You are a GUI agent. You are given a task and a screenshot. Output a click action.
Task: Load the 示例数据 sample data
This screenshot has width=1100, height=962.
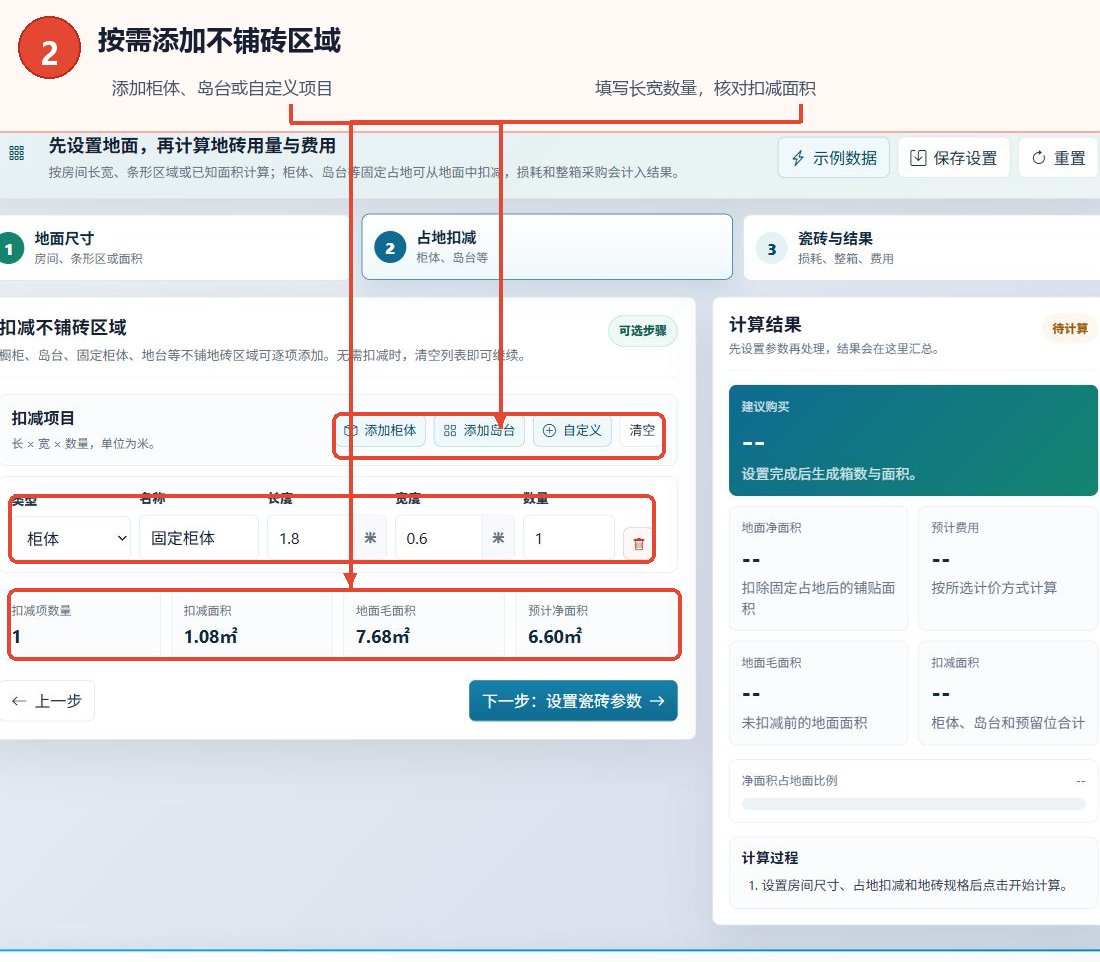point(833,158)
